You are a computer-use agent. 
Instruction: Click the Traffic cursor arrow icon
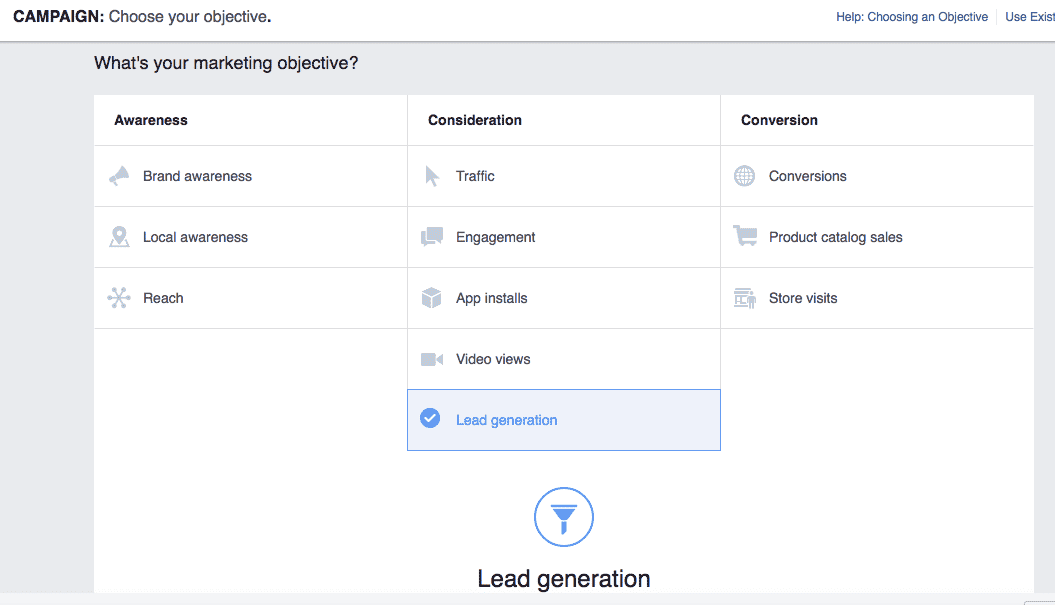point(432,176)
